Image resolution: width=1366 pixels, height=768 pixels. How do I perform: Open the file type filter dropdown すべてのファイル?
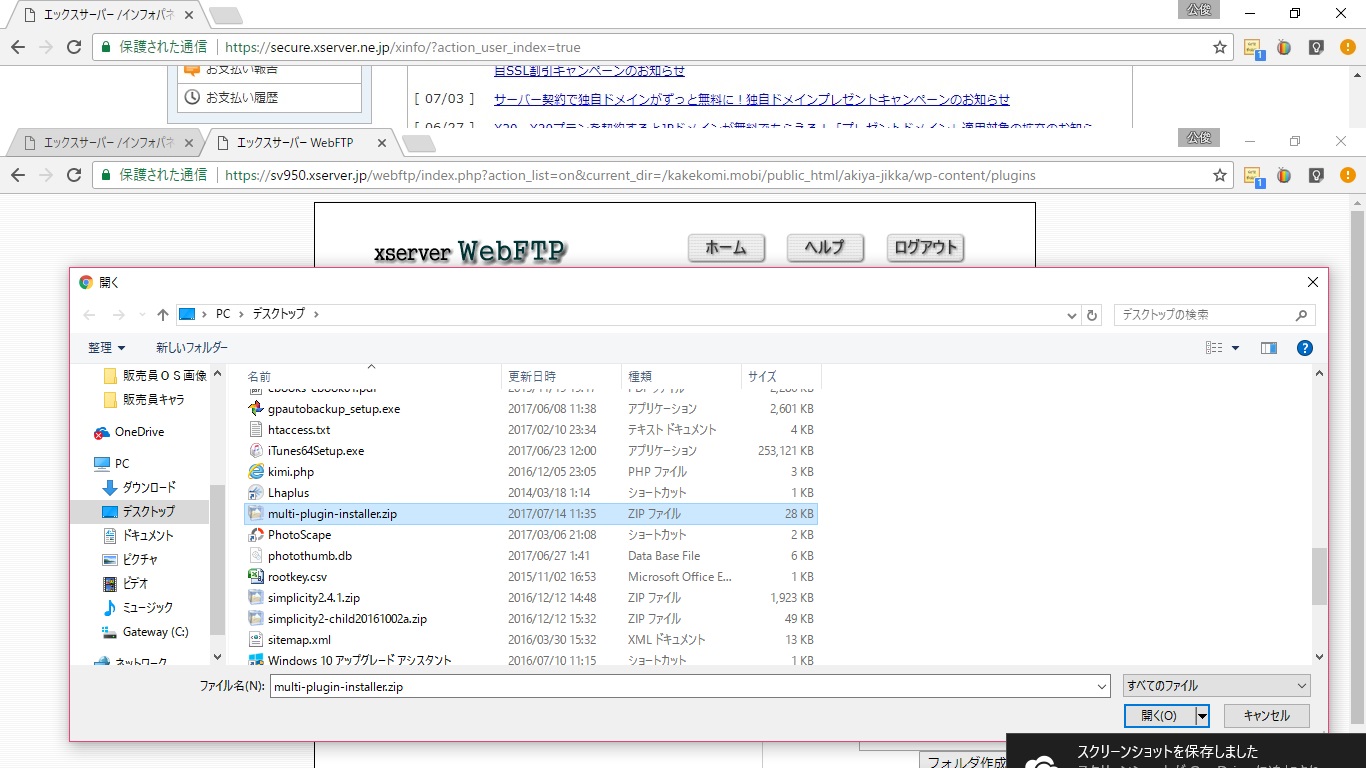pos(1216,686)
